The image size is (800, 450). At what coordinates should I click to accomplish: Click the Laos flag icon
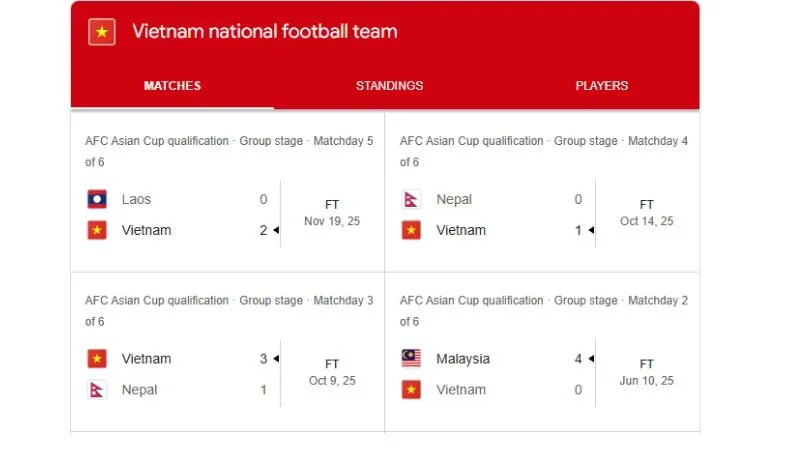click(97, 199)
